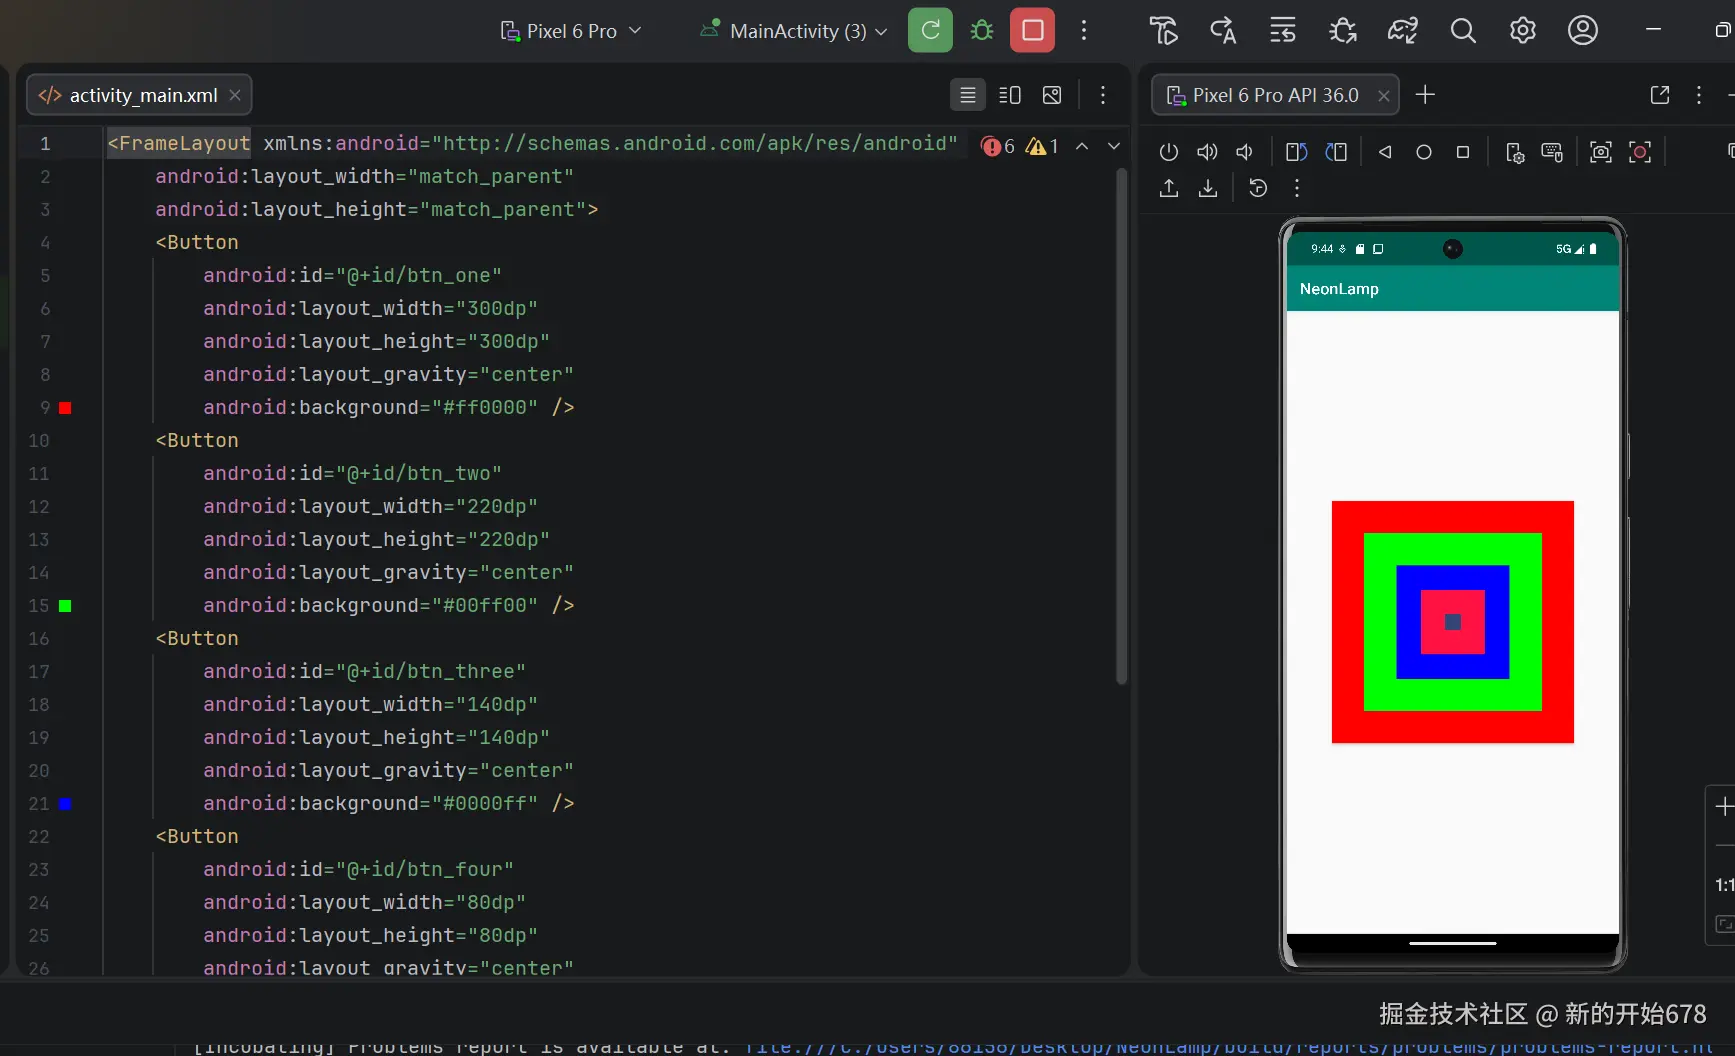Toggle hardware keyboard input for emulator
This screenshot has height=1056, width=1735.
(x=1552, y=152)
